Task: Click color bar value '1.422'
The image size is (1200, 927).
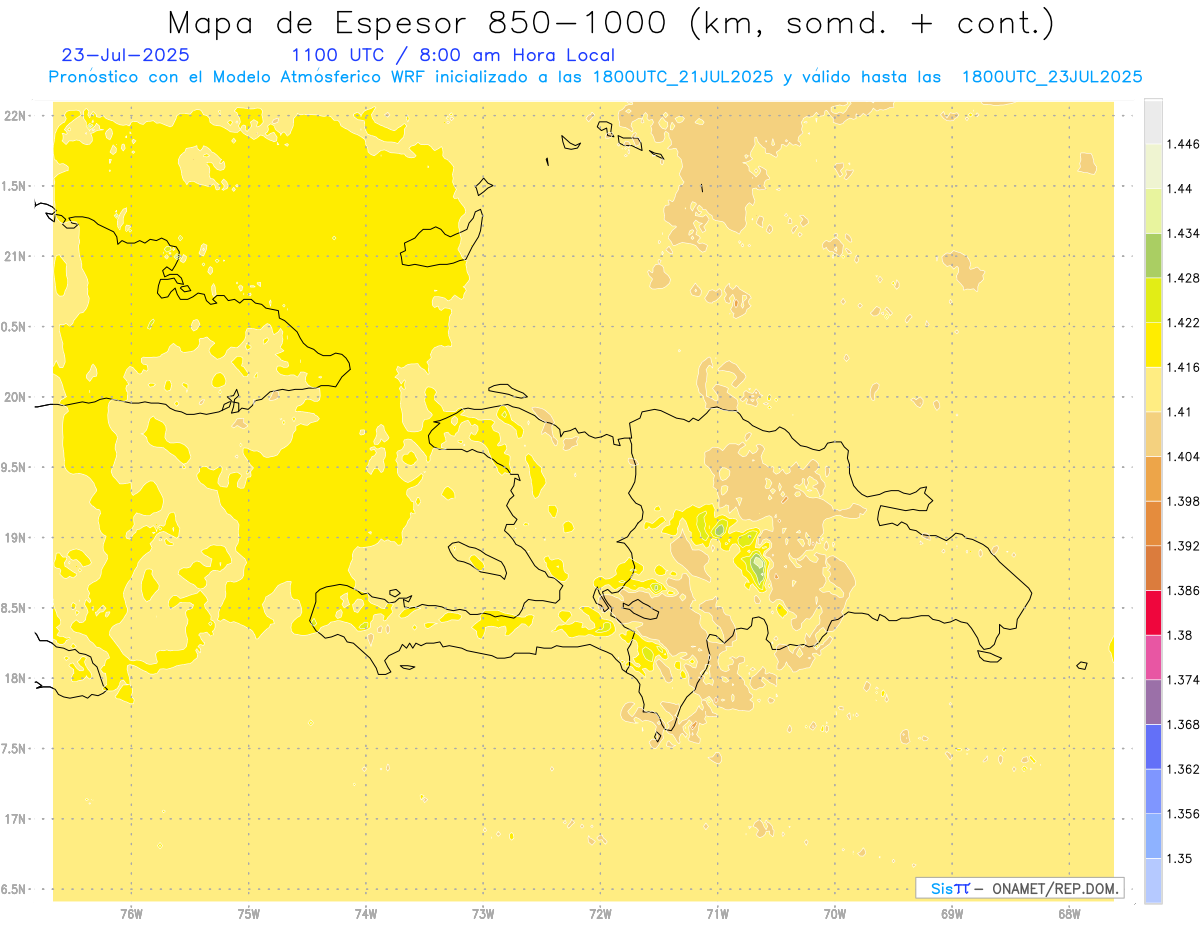Action: coord(1182,322)
